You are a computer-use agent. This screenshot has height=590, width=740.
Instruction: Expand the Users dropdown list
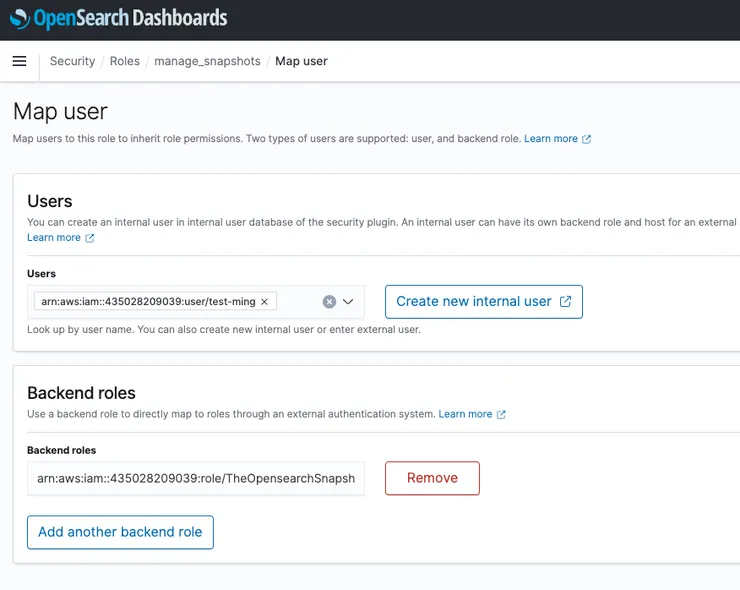point(349,301)
